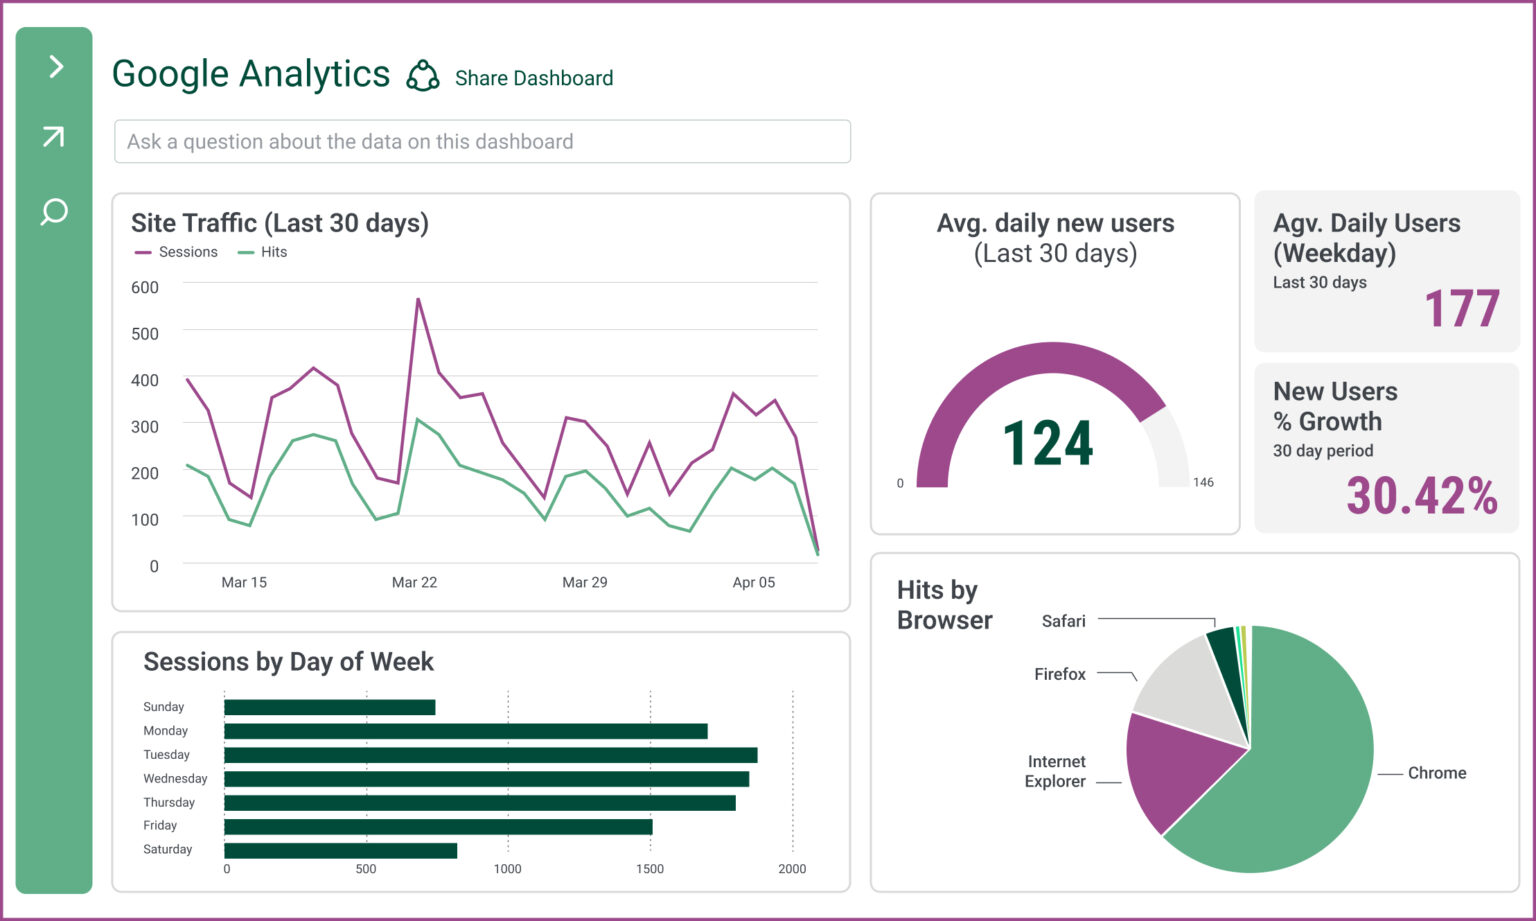Click the share icon beside Google Analytics title

coord(423,75)
